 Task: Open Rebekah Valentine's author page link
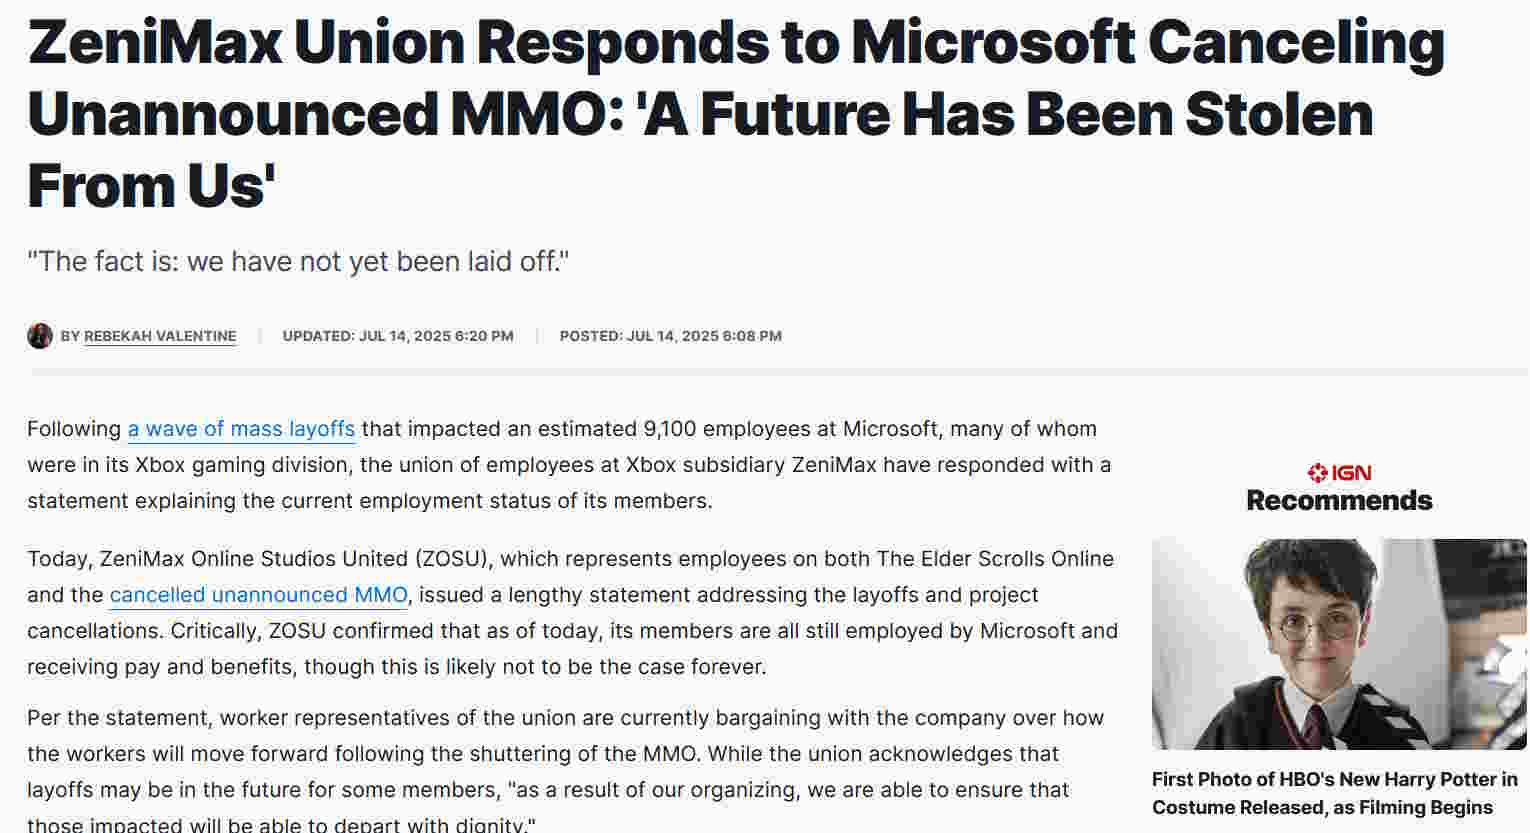tap(160, 336)
